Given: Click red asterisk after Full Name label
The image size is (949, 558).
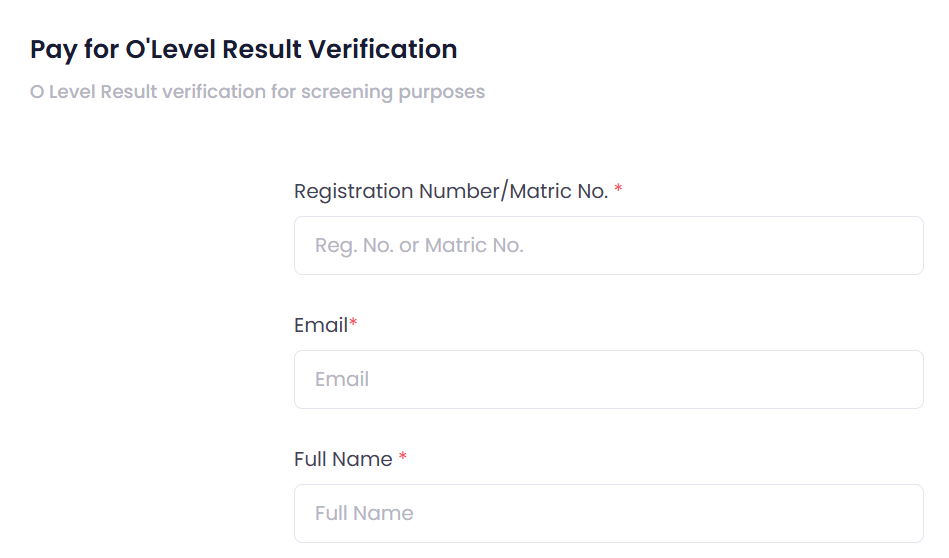Looking at the screenshot, I should (x=403, y=459).
